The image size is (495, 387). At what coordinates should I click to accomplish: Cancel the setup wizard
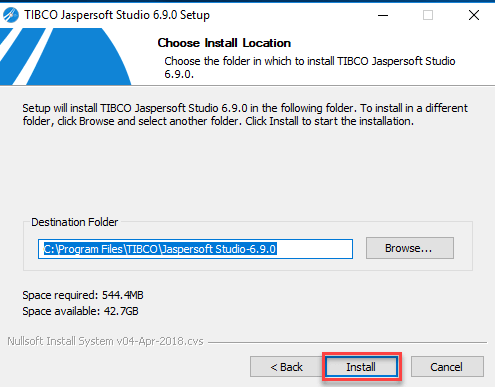(447, 367)
